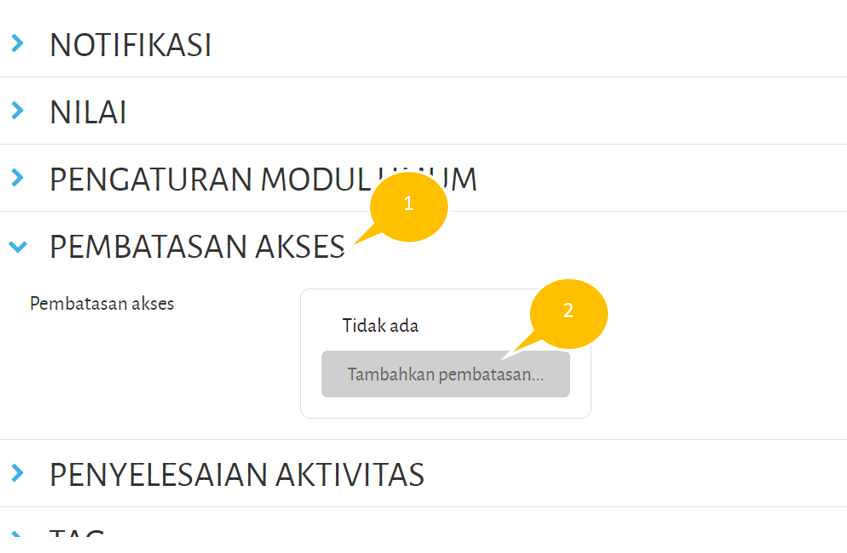This screenshot has width=847, height=553.
Task: Open the NILAI heading
Action: point(88,112)
